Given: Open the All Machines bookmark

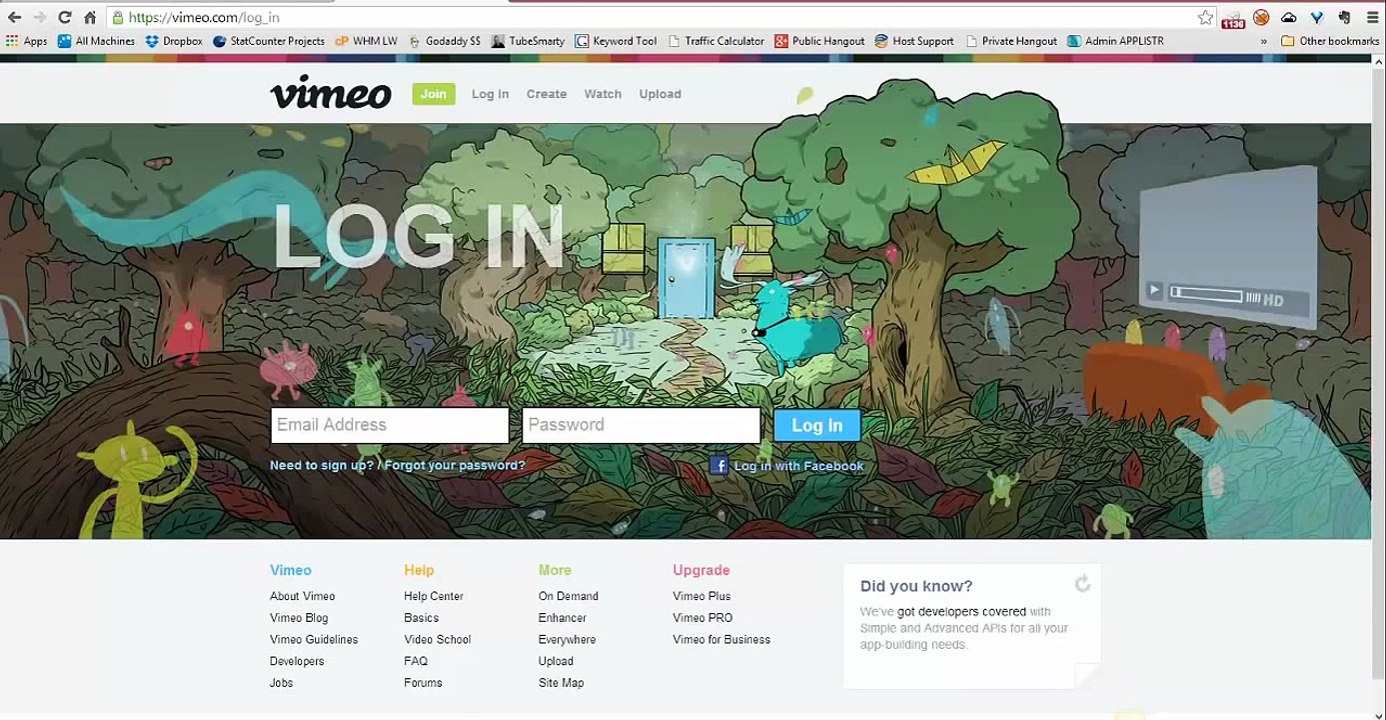Looking at the screenshot, I should (96, 41).
